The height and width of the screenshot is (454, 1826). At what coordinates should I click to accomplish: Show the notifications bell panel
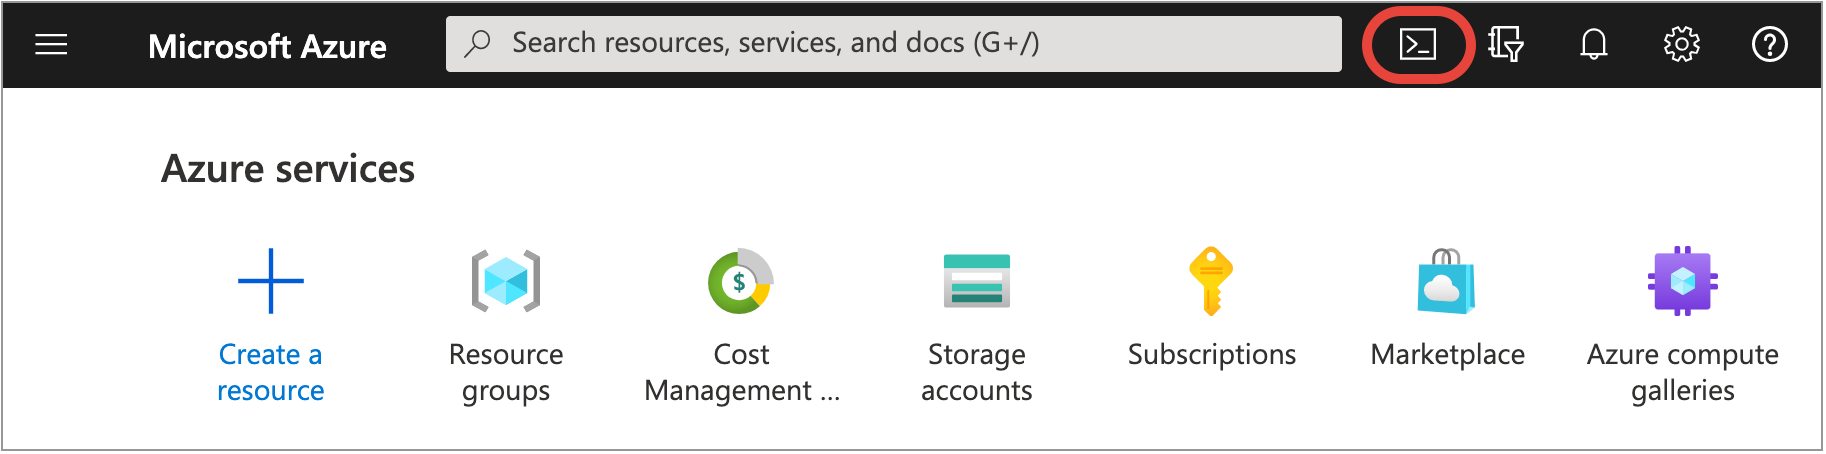pyautogui.click(x=1593, y=44)
